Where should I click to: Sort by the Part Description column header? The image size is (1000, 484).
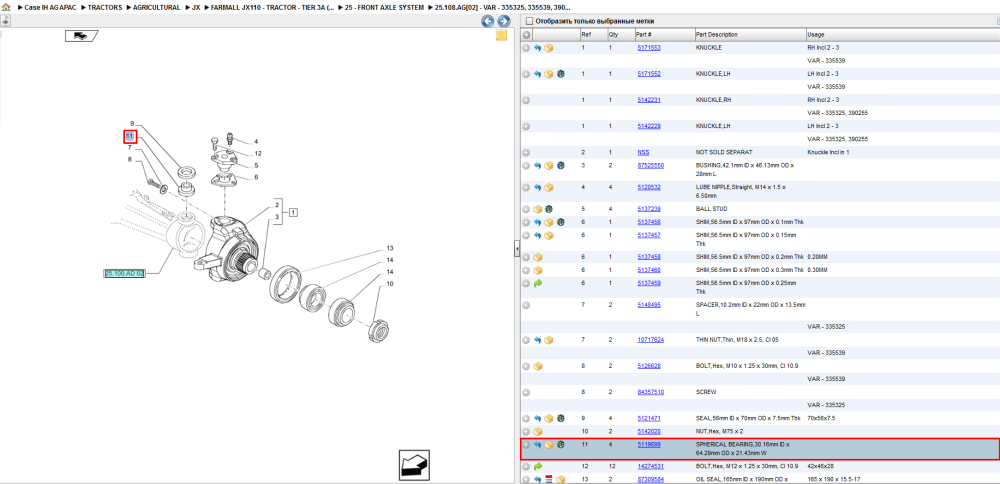[x=749, y=35]
